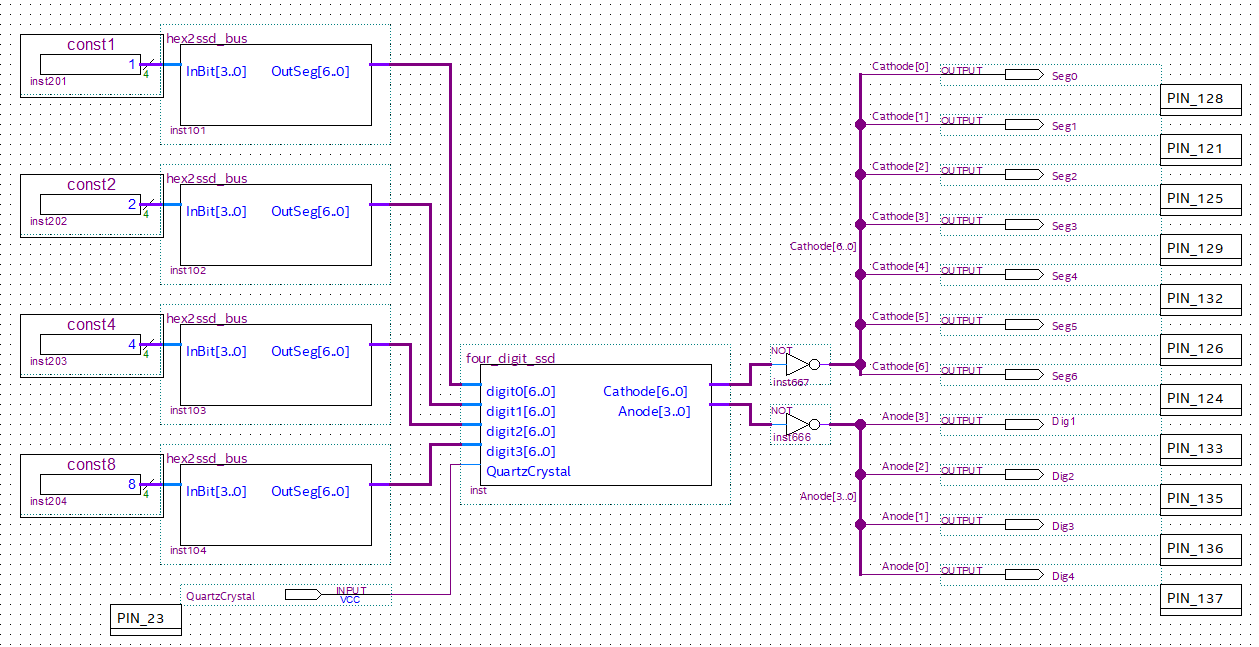Select hex2ssd_bus block inst104
The image size is (1259, 647).
[x=275, y=504]
